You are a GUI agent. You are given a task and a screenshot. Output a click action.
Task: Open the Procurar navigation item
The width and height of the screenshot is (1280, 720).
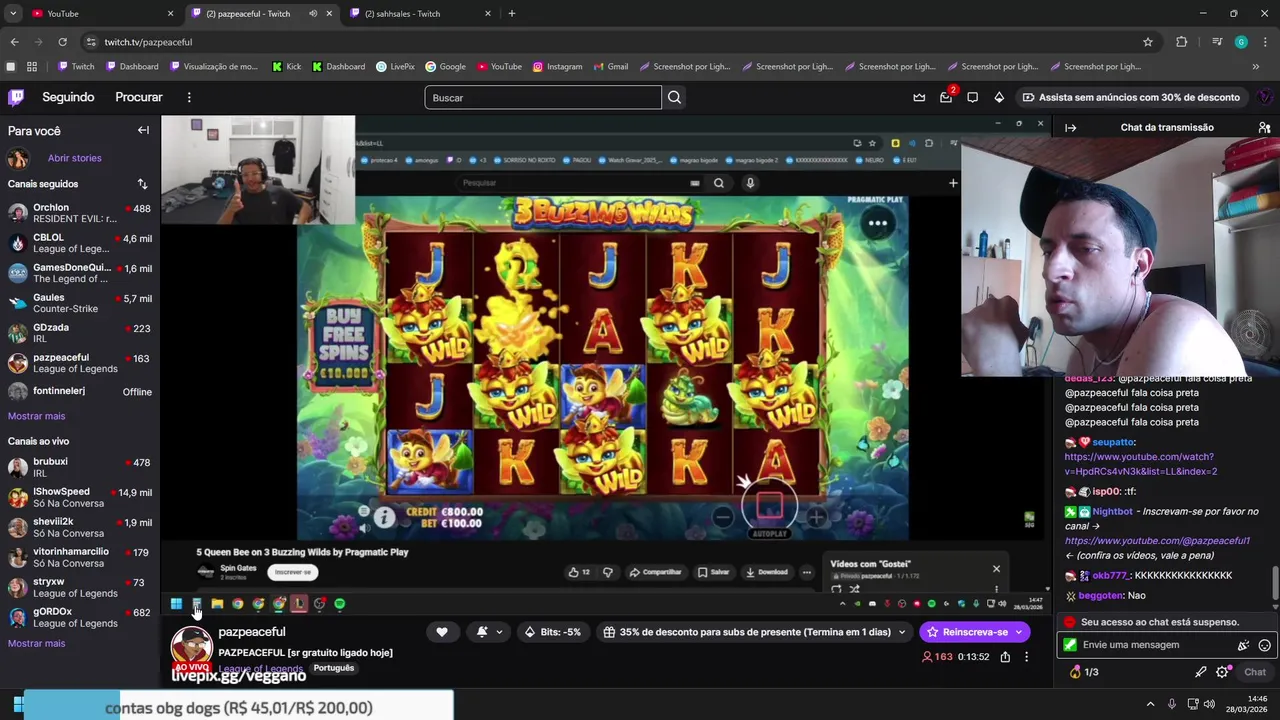tap(139, 97)
